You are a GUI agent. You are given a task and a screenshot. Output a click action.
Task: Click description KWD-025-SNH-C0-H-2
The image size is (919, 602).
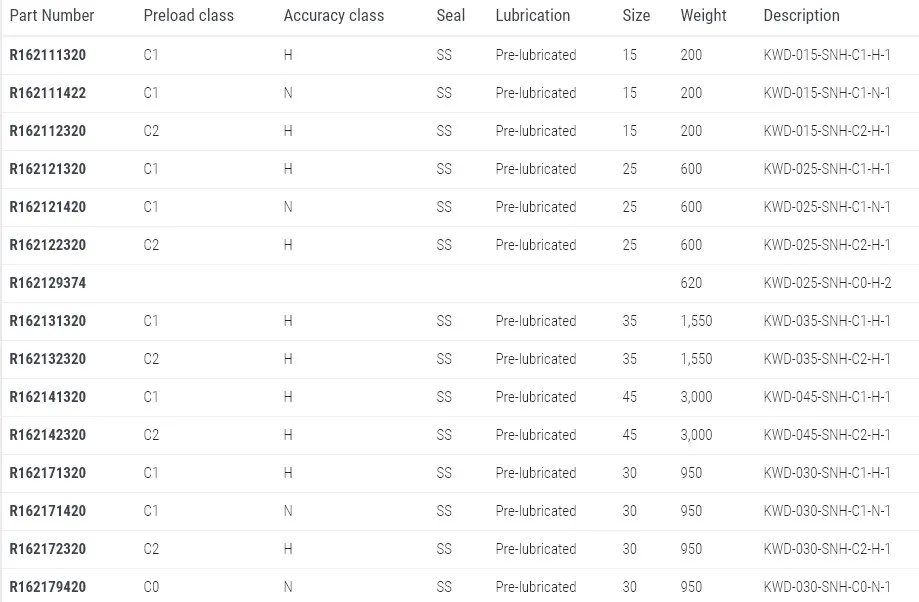827,283
